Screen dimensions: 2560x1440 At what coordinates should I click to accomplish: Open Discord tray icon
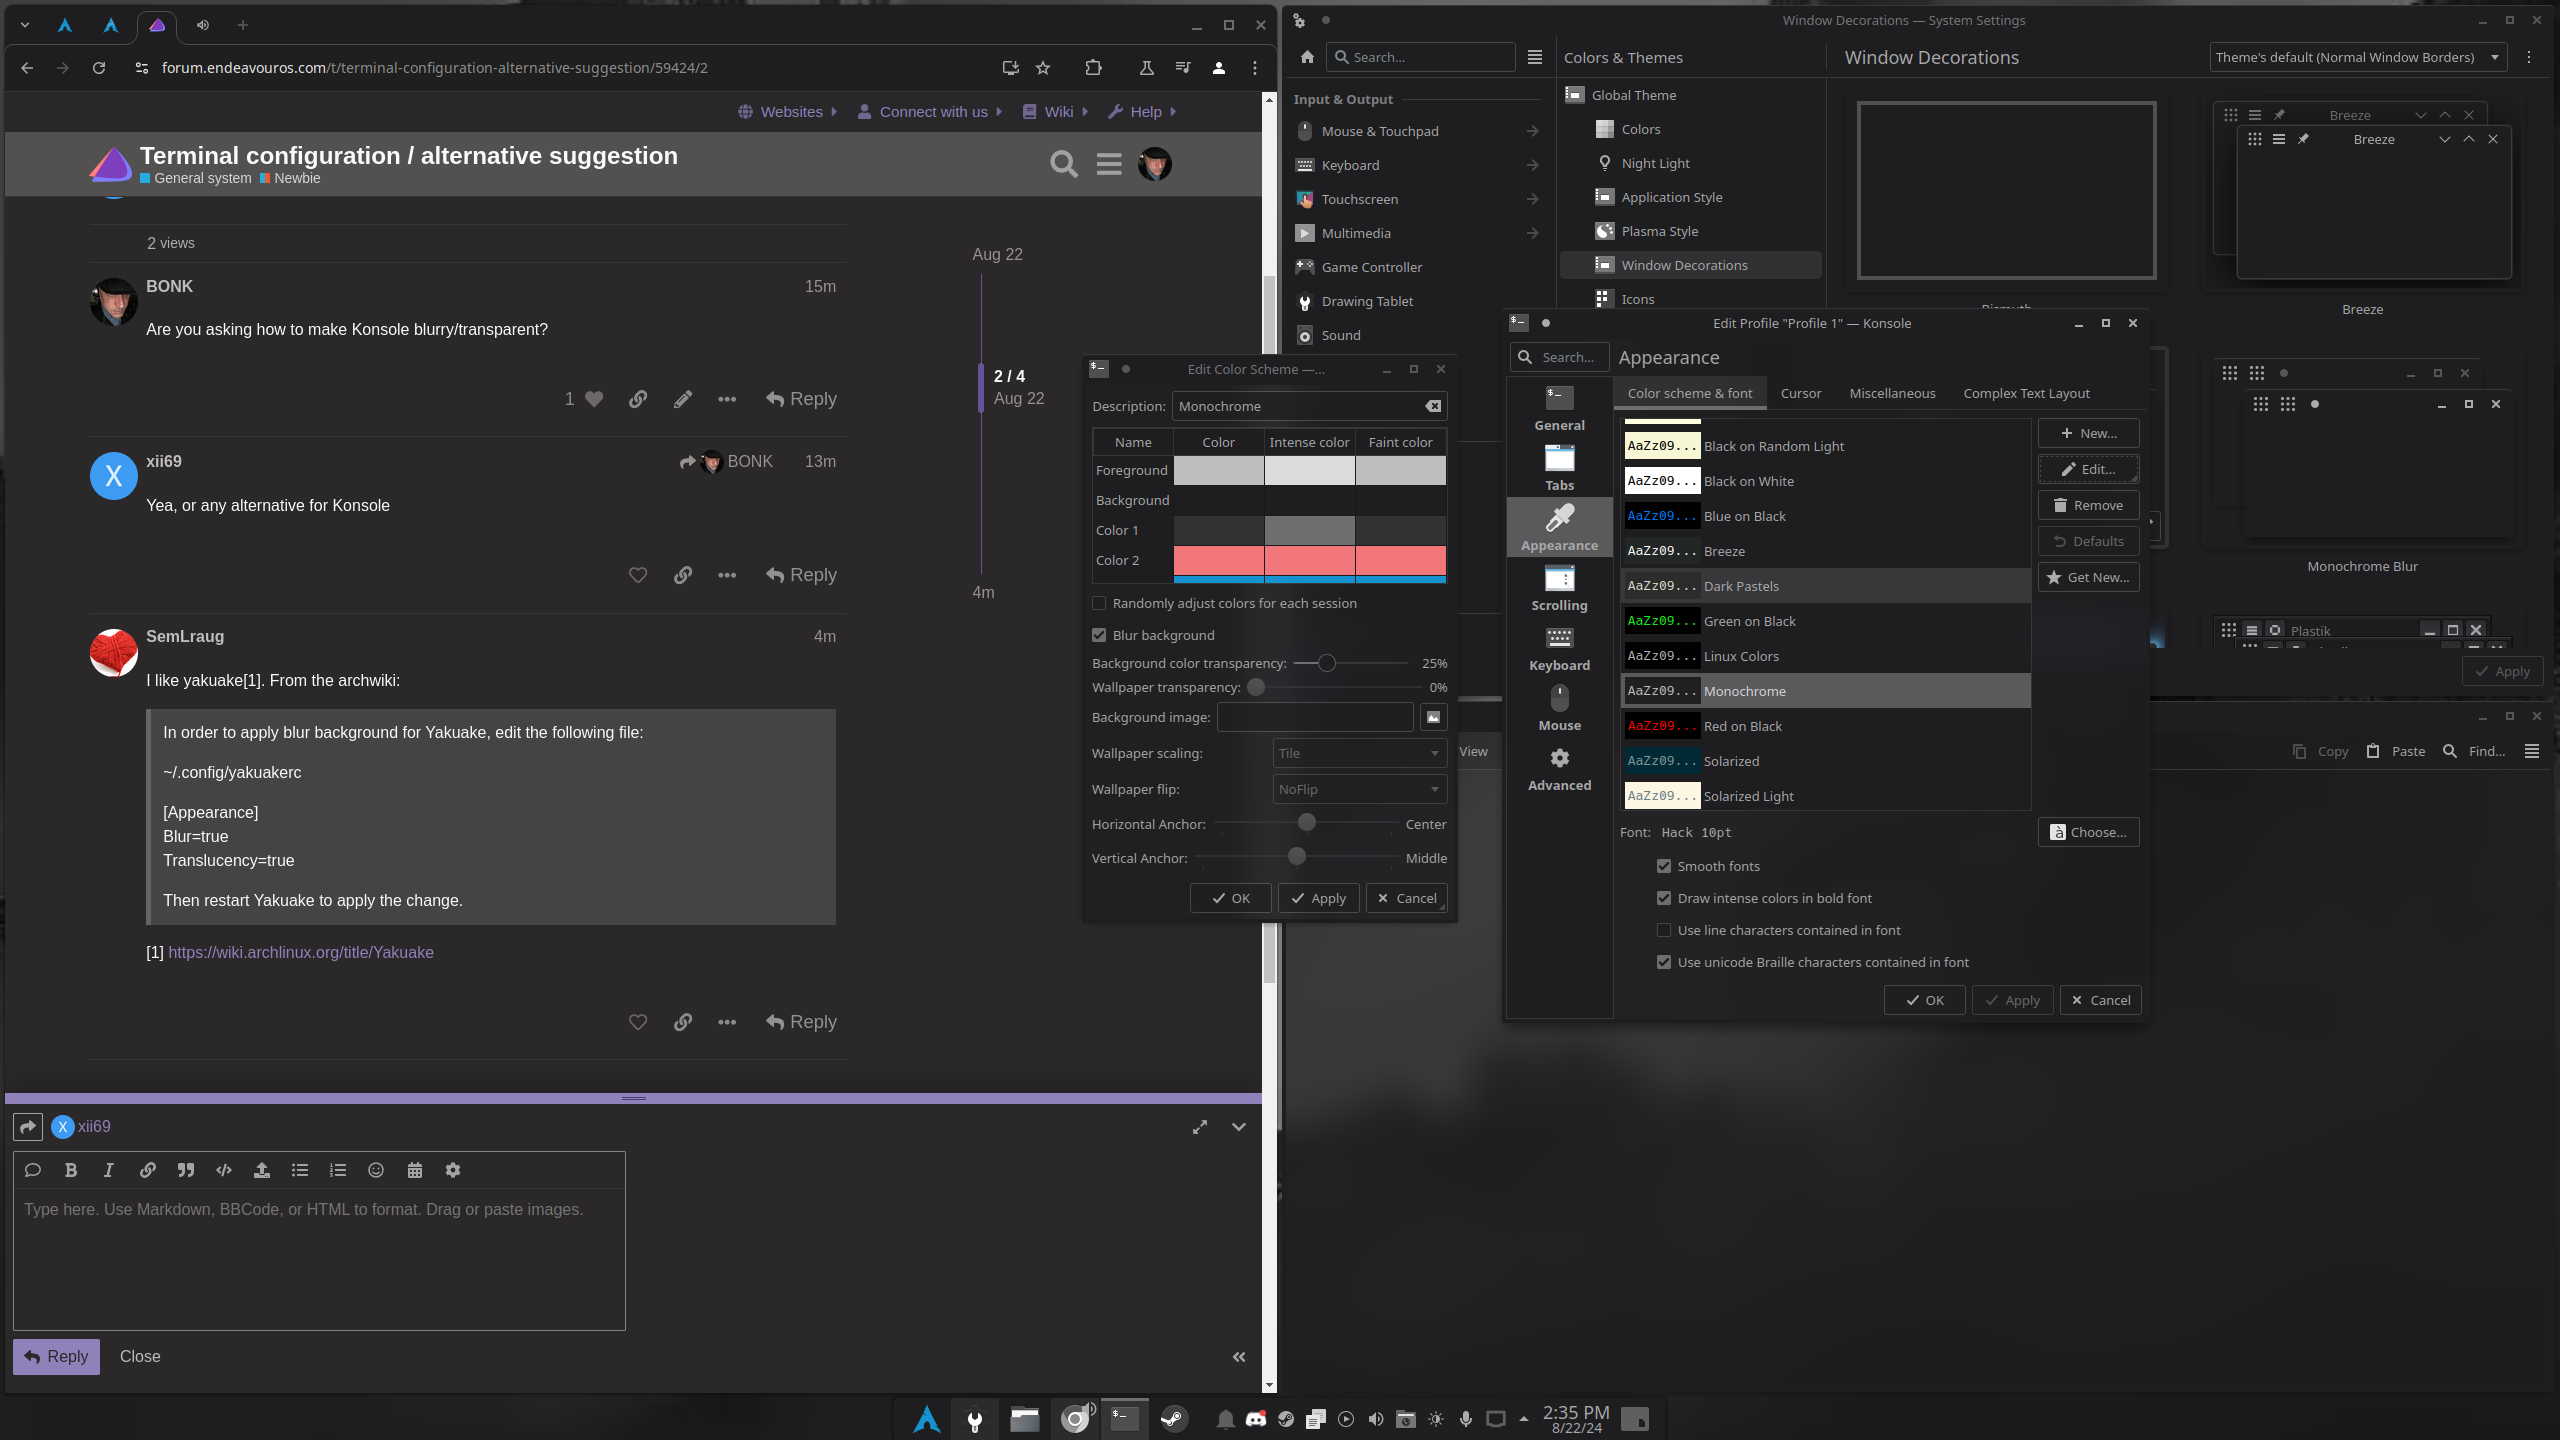1256,1419
